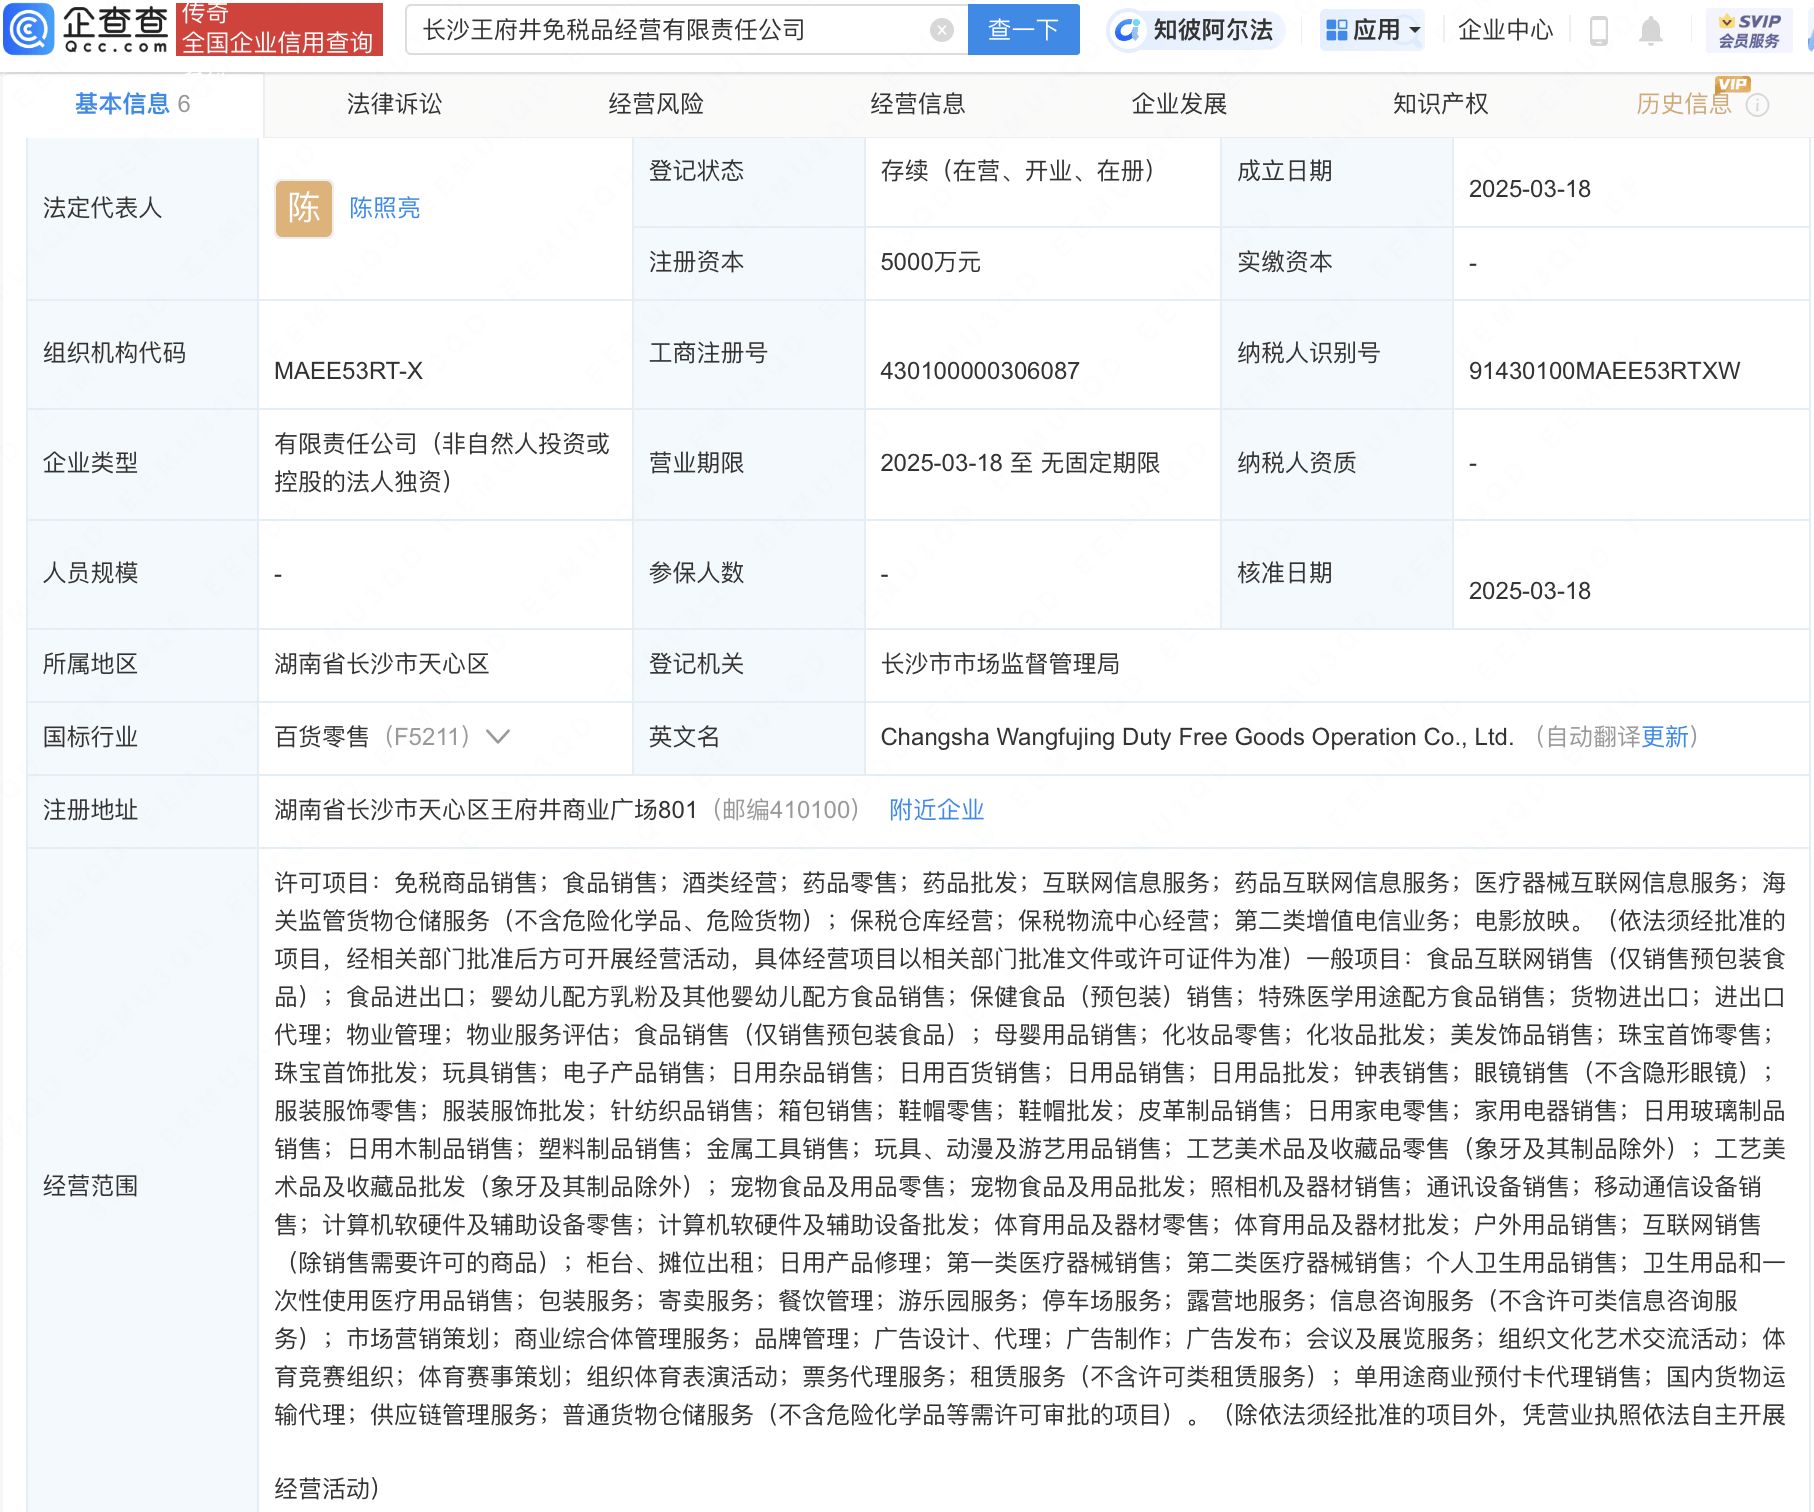
Task: Switch to the 基本信息 tab
Action: point(132,104)
